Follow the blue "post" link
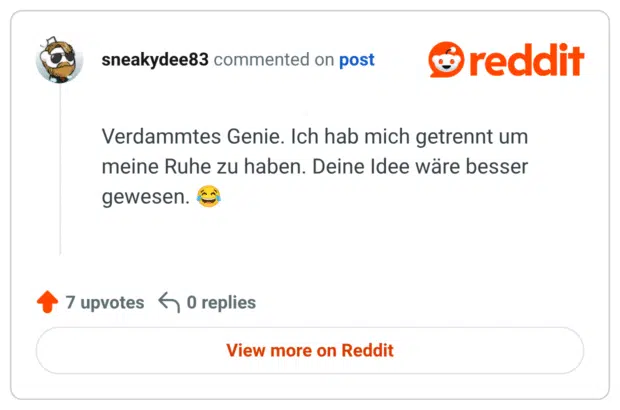 pyautogui.click(x=356, y=60)
